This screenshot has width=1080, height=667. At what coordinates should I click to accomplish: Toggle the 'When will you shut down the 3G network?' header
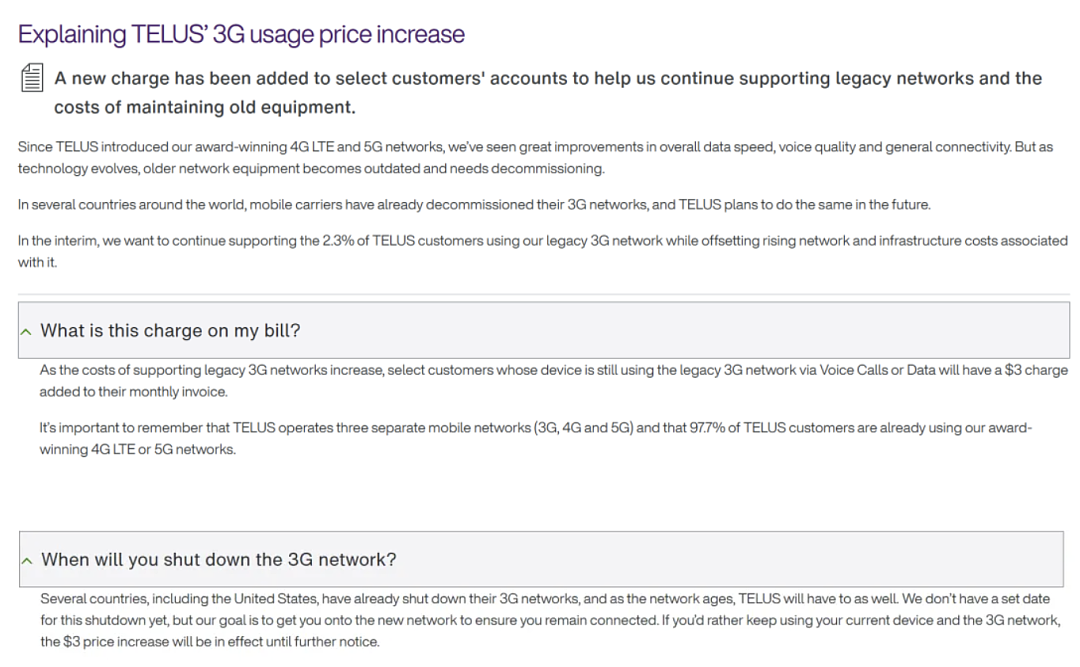coord(541,559)
